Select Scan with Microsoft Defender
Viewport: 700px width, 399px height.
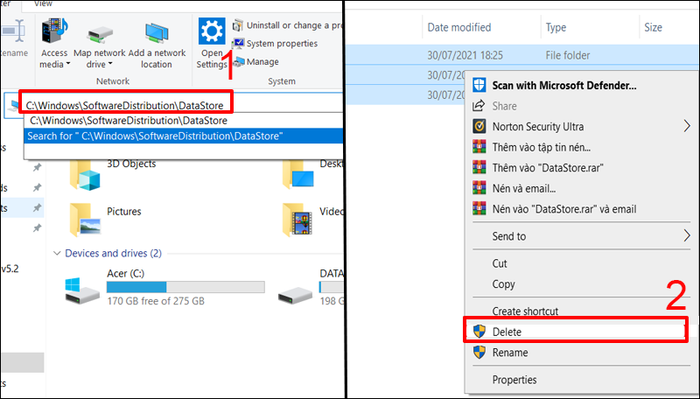(x=564, y=85)
